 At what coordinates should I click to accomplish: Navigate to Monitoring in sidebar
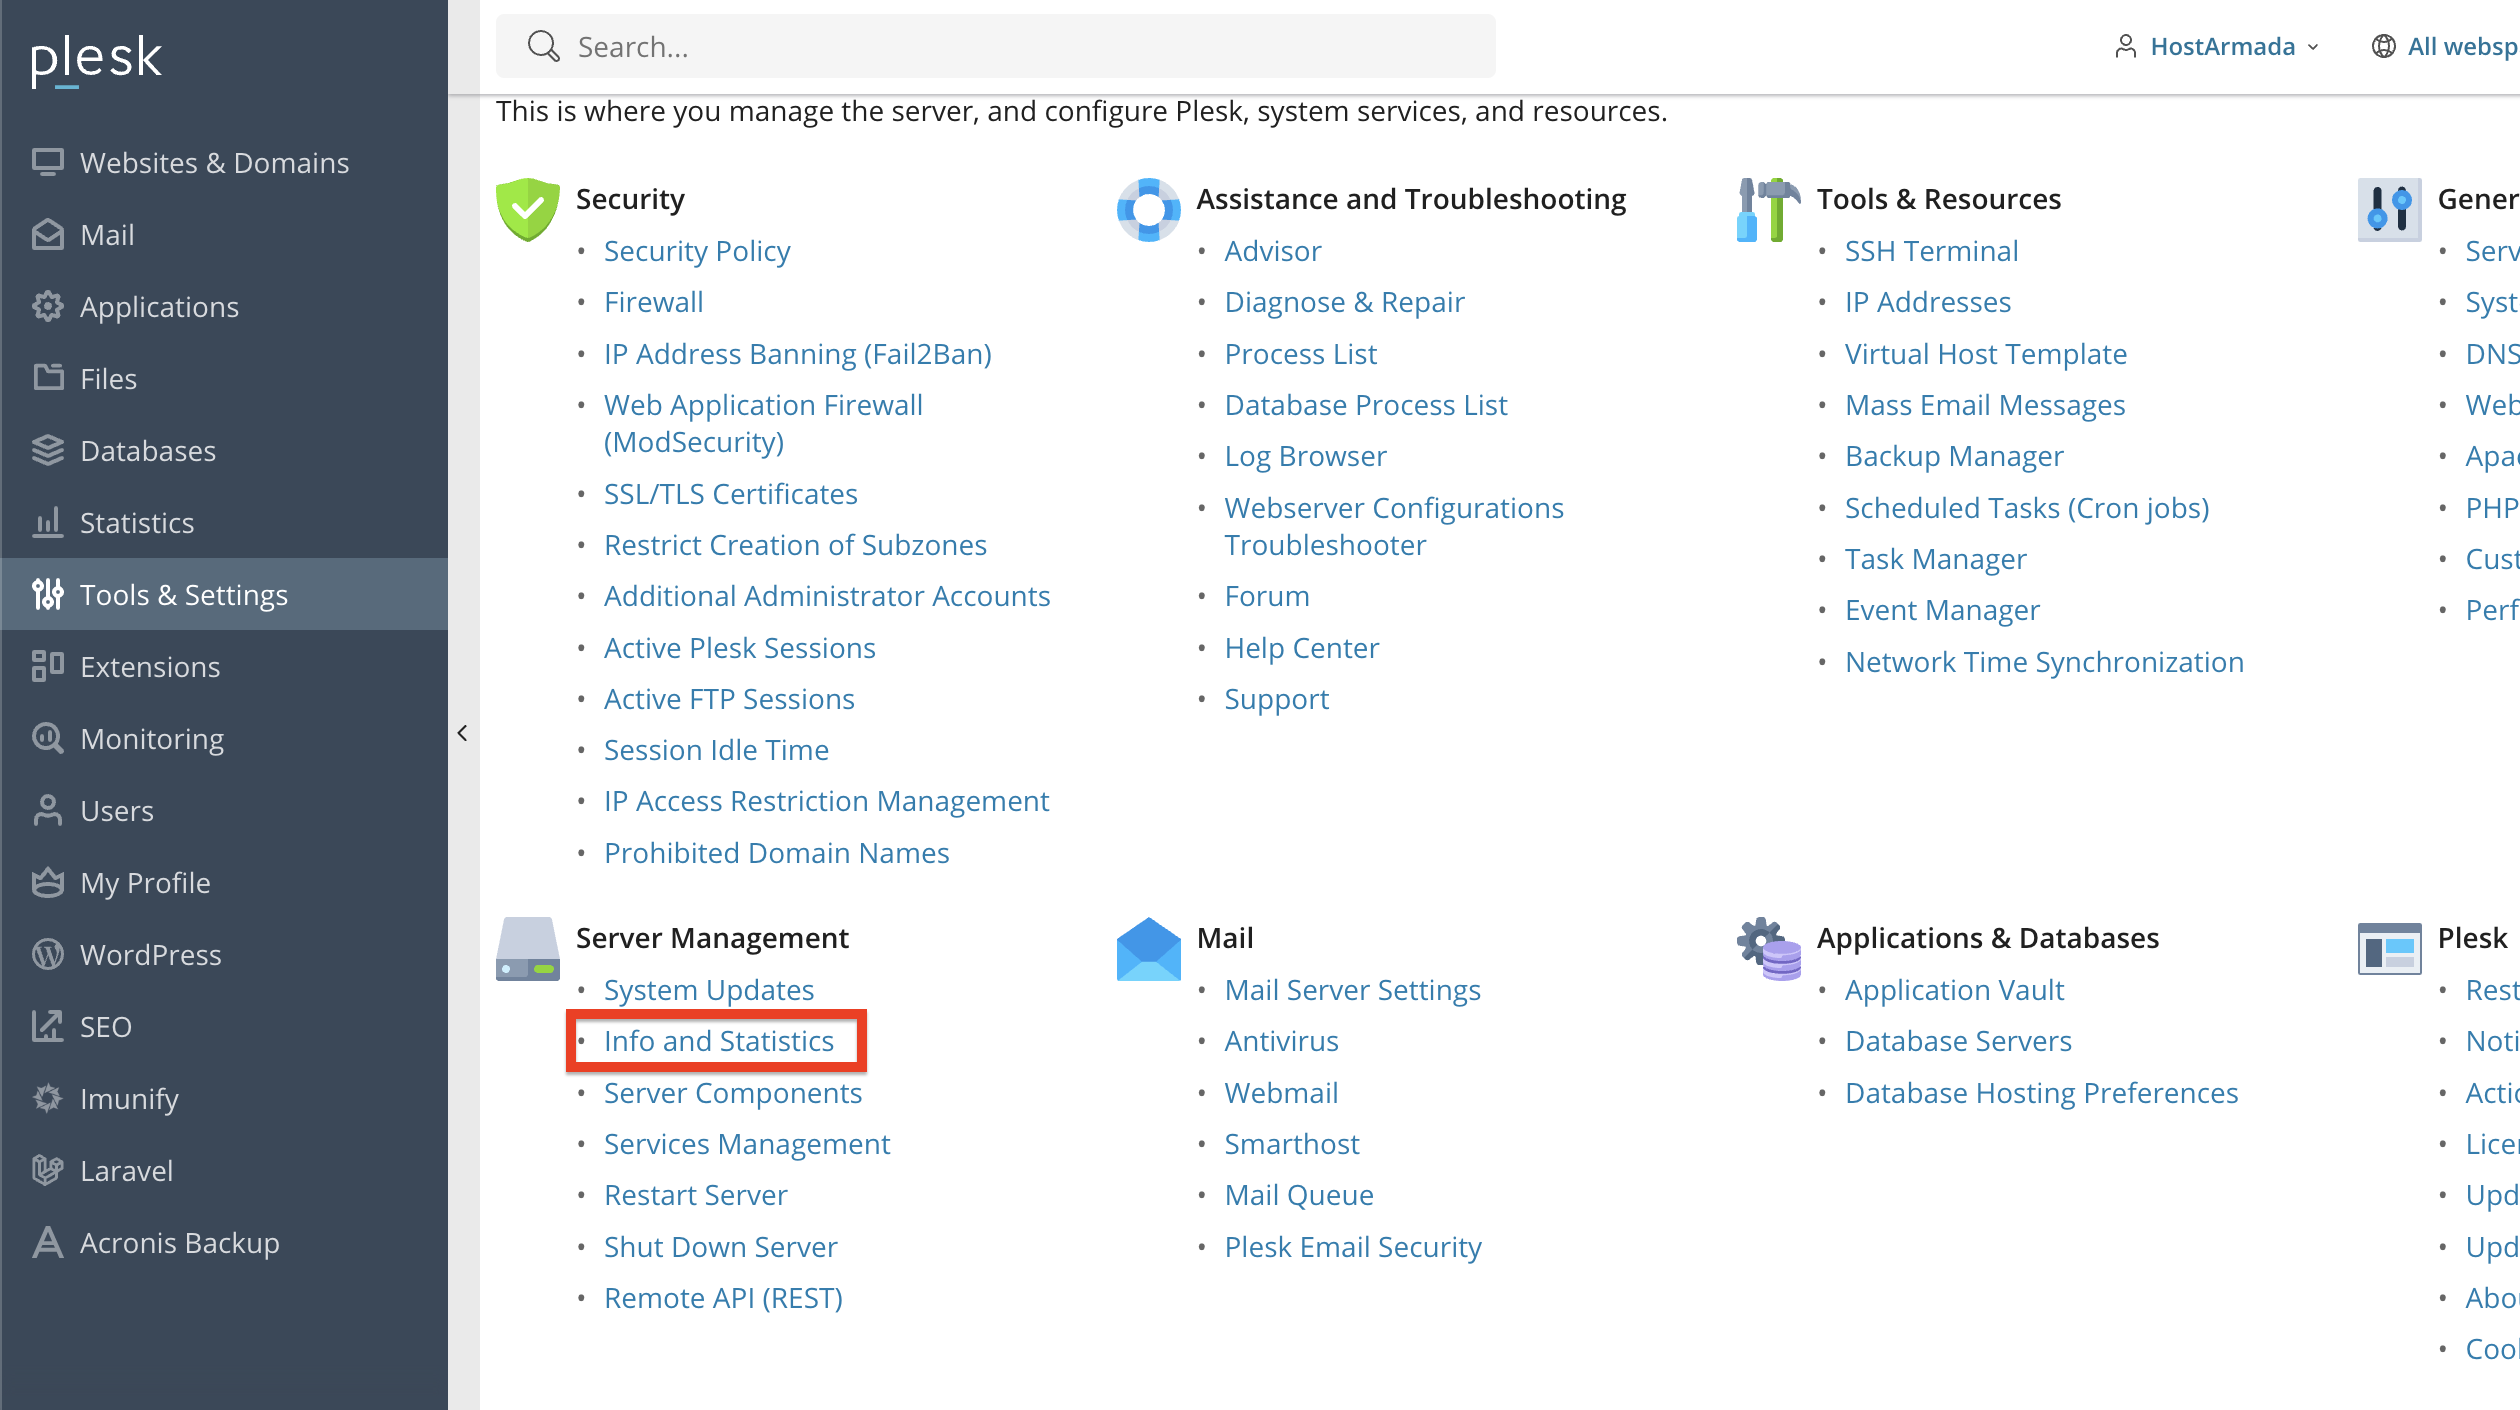coord(224,738)
